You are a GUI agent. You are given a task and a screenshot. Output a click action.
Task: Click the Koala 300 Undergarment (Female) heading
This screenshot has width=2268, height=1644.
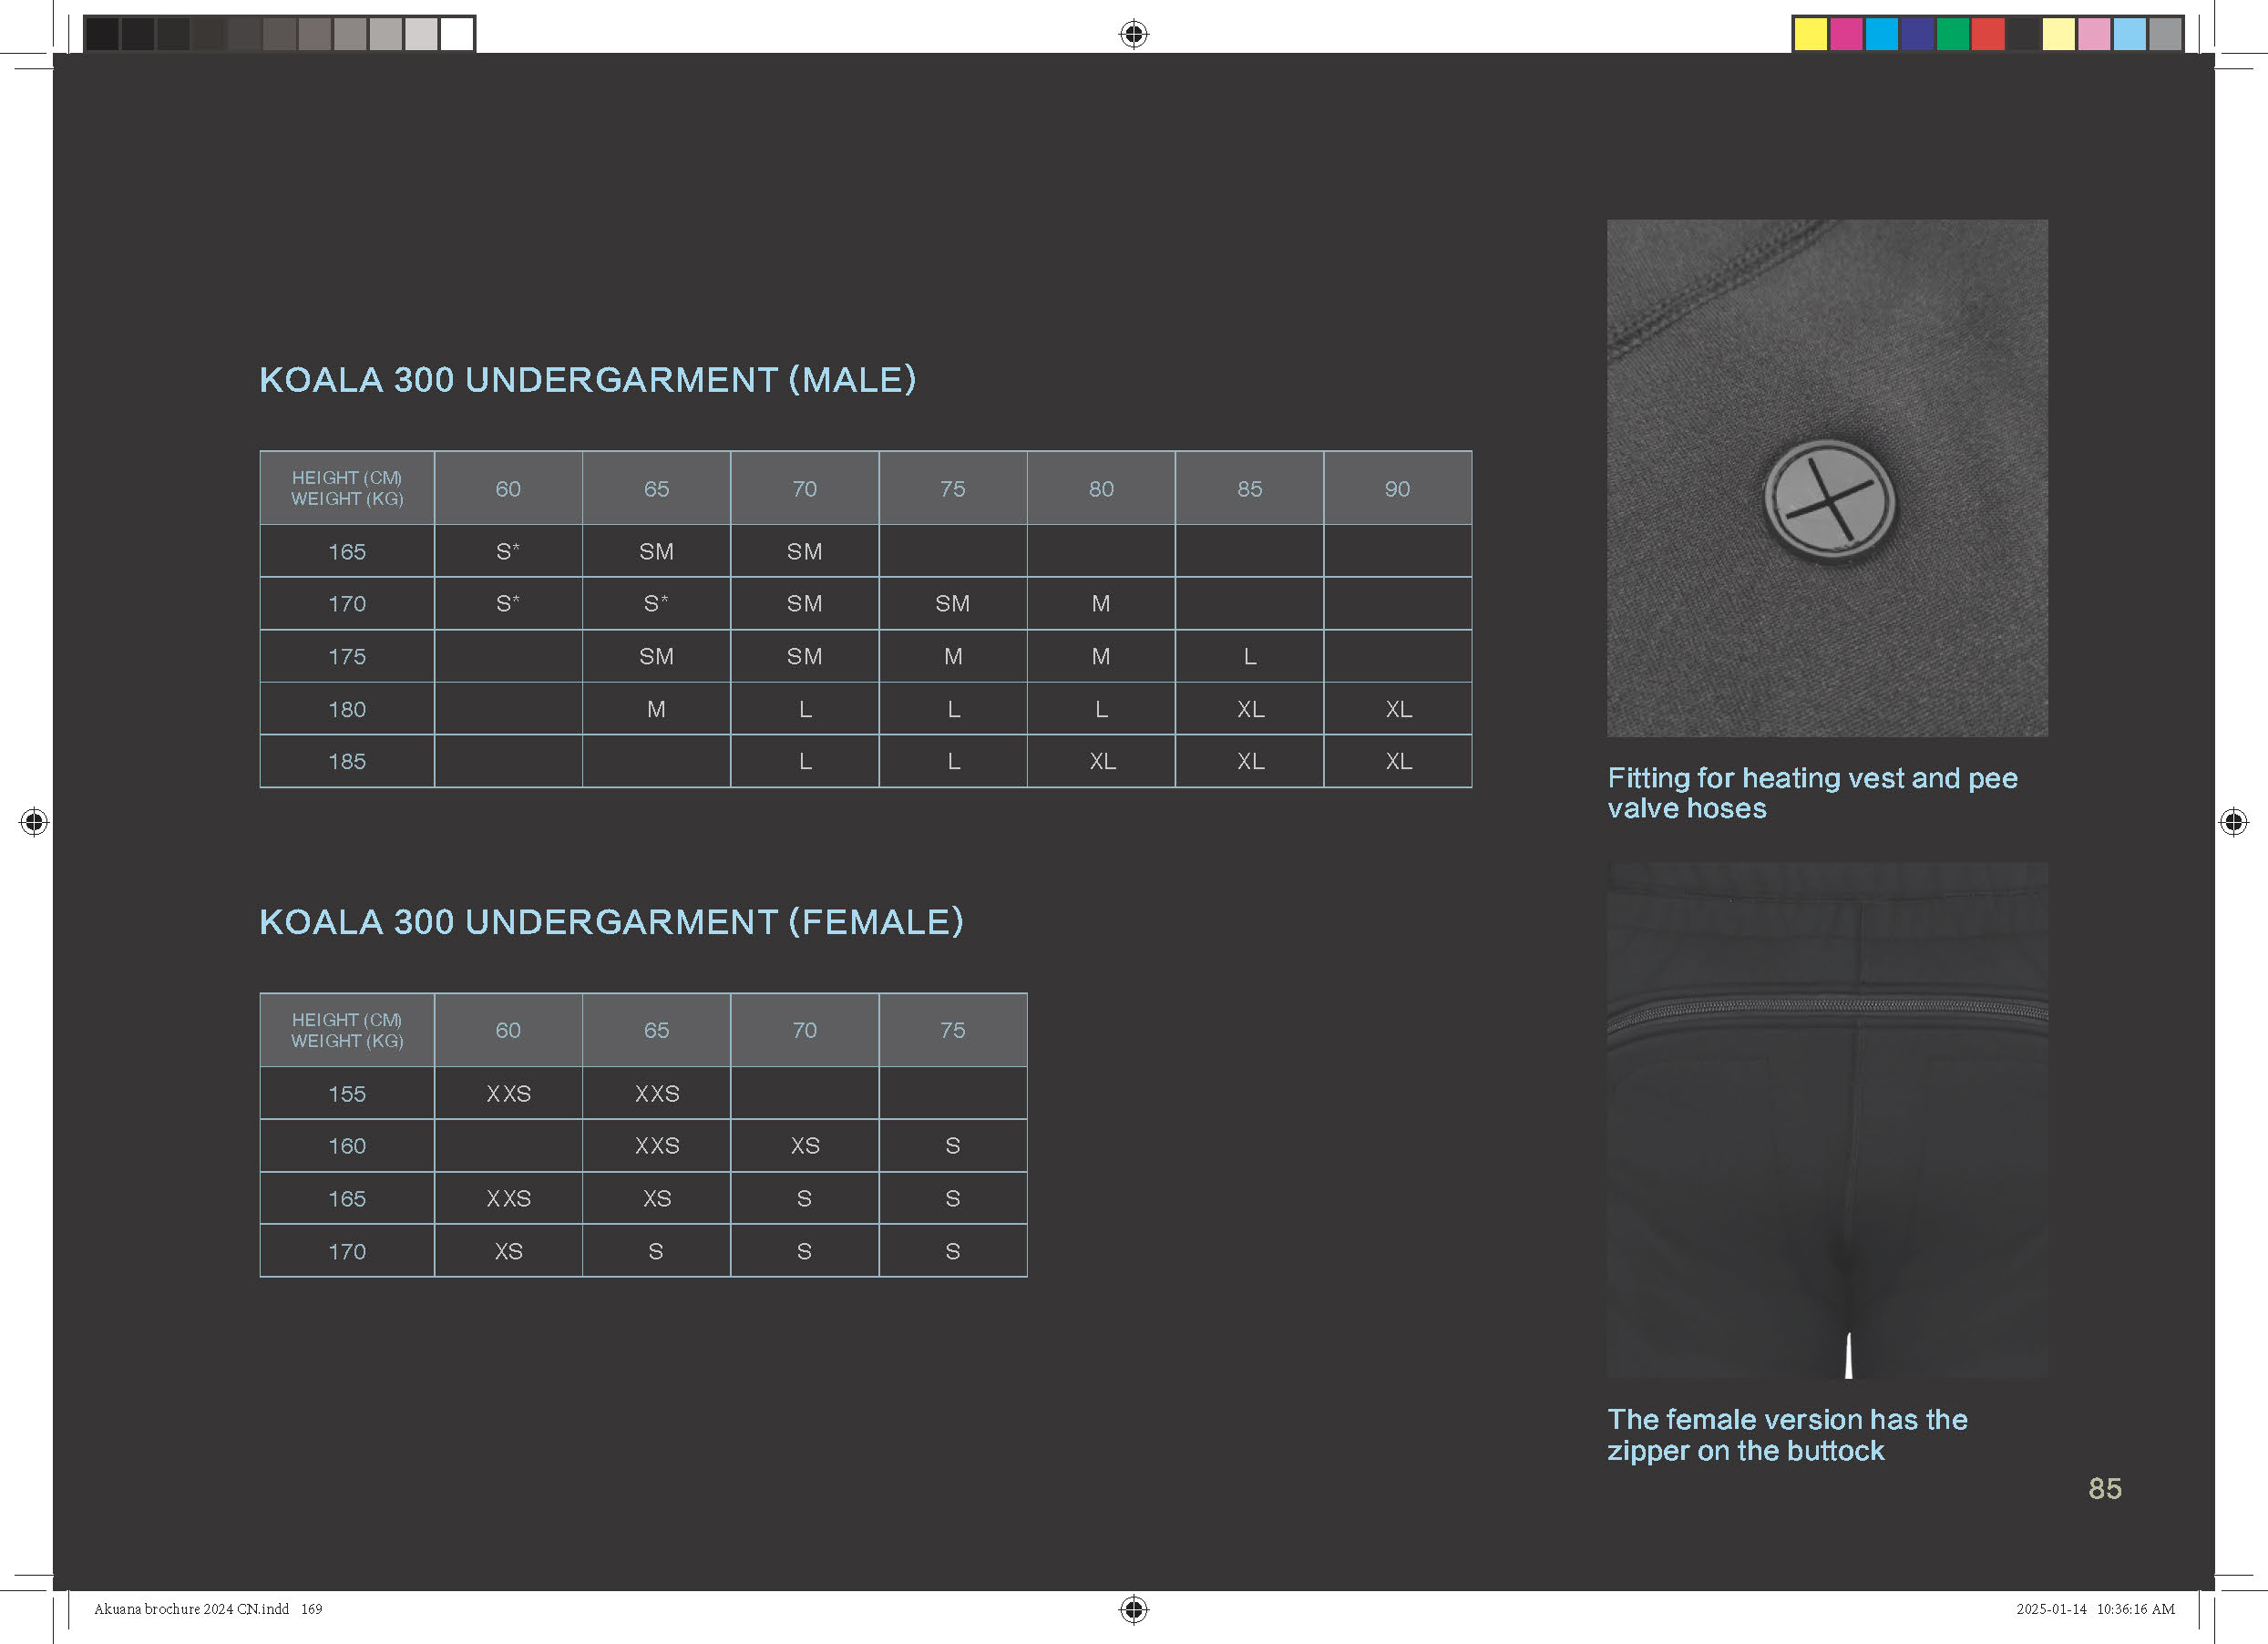pyautogui.click(x=611, y=922)
